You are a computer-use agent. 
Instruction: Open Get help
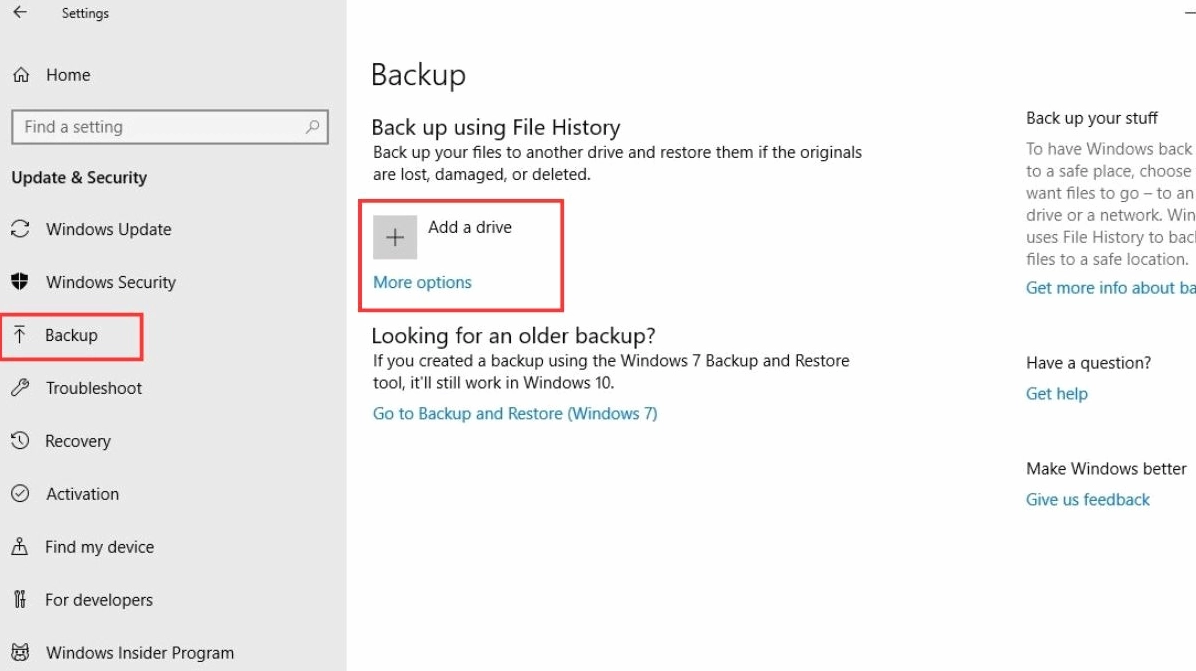coord(1056,393)
